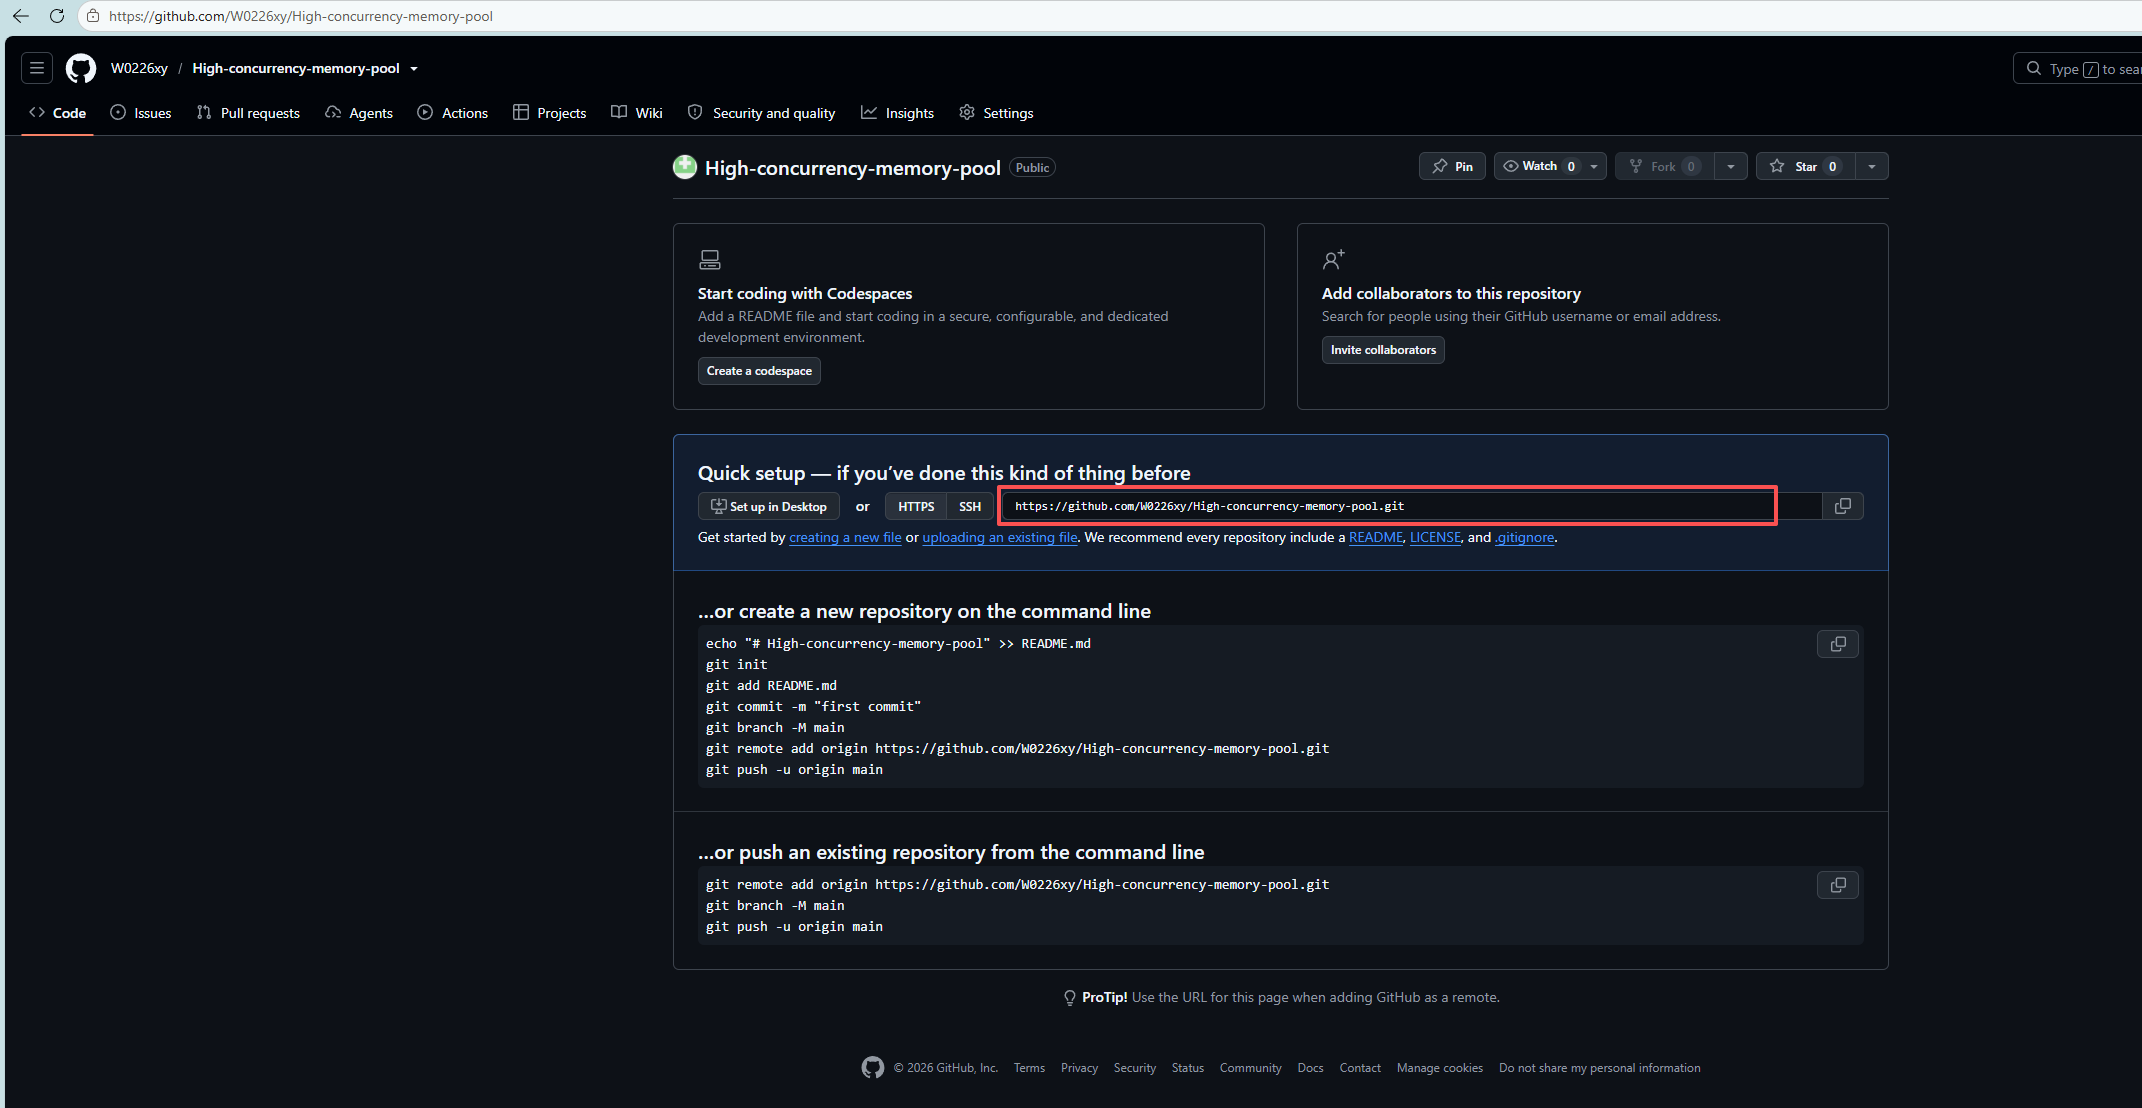The image size is (2142, 1108).
Task: Click the repository title heading link
Action: 852,168
